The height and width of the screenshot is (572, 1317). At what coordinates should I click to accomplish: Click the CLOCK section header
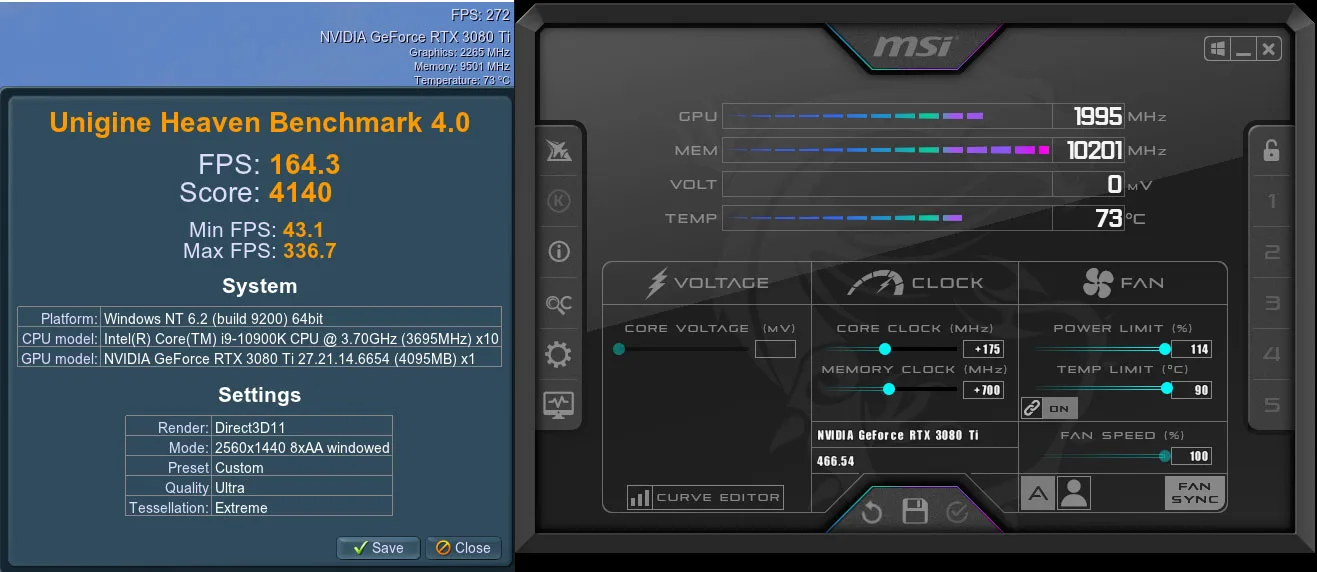(915, 283)
